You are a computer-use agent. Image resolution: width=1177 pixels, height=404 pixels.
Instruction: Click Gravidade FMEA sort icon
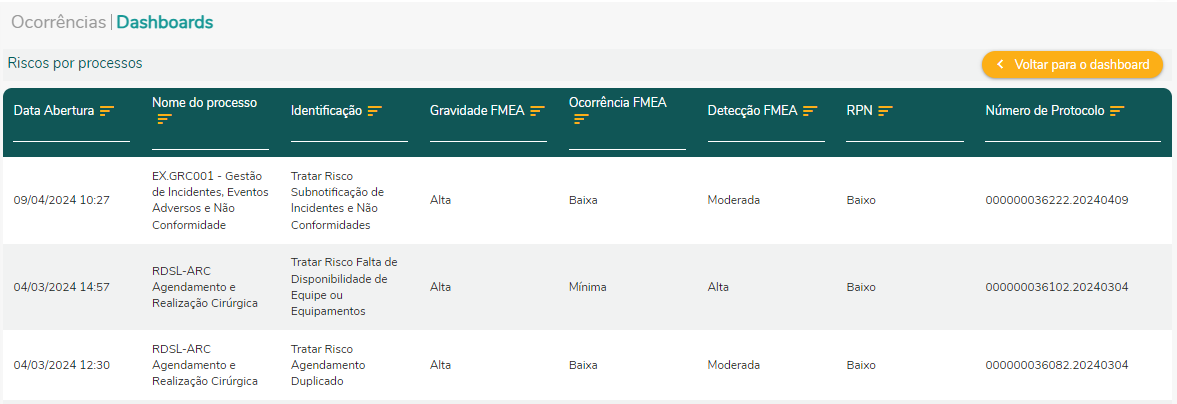[537, 111]
